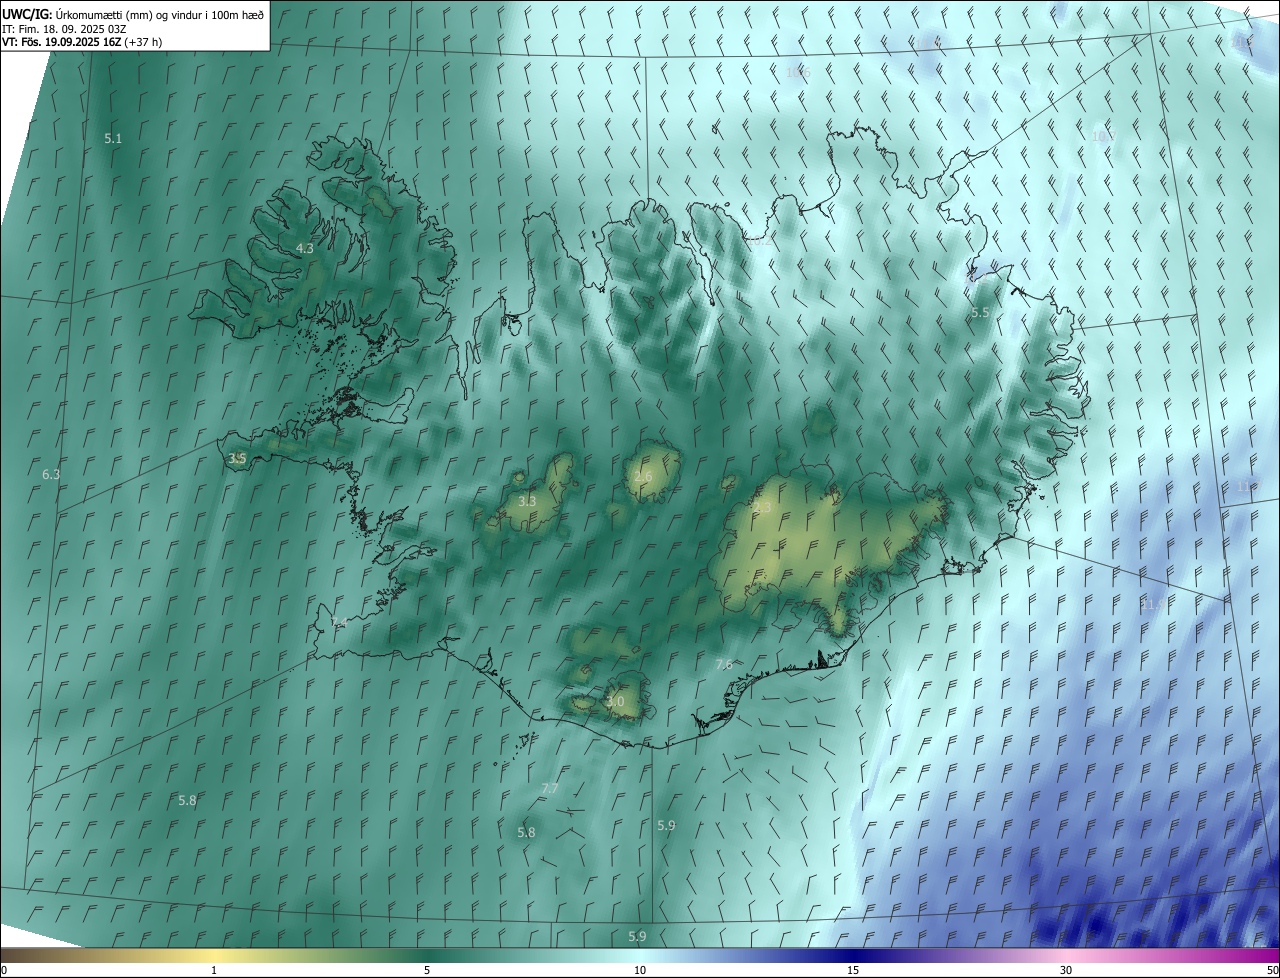The image size is (1280, 978).
Task: Select the faint 10.7 label in the northeast sea
Action: coord(1103,136)
